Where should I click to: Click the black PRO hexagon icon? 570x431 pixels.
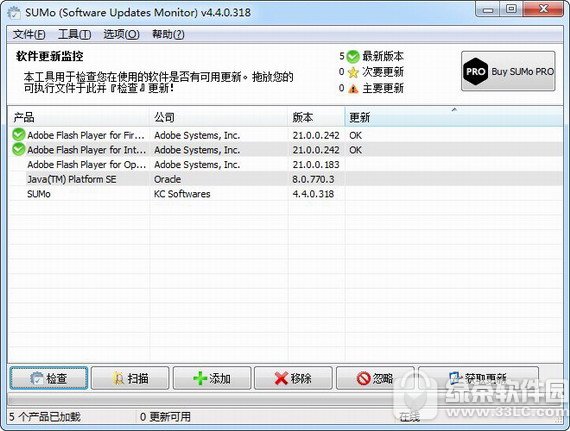coord(475,72)
